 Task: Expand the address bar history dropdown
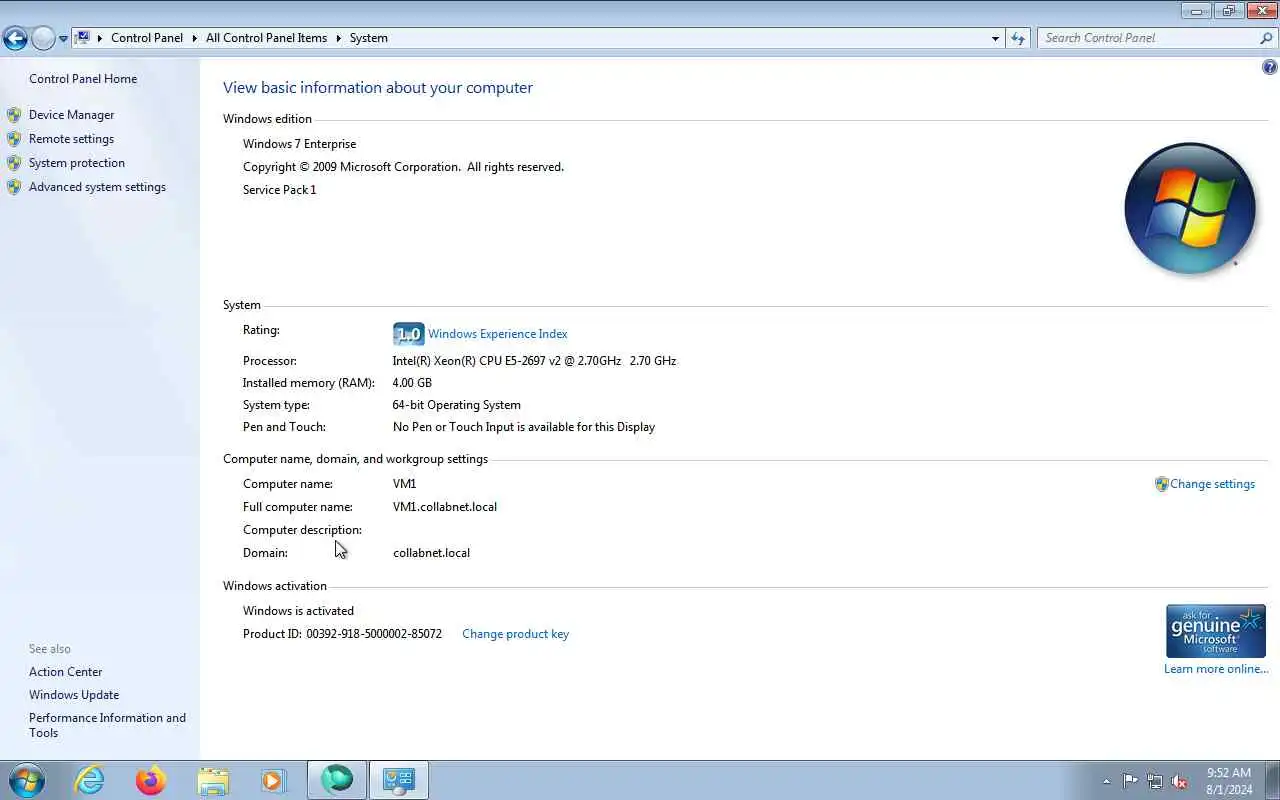995,38
